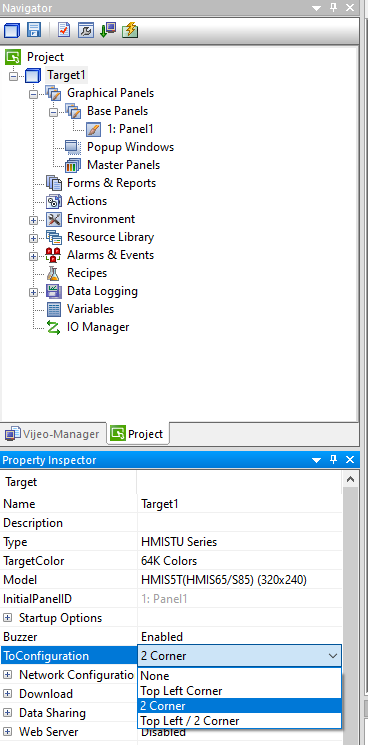Click the Start Simulation lightning icon
368x745 pixels.
click(130, 30)
